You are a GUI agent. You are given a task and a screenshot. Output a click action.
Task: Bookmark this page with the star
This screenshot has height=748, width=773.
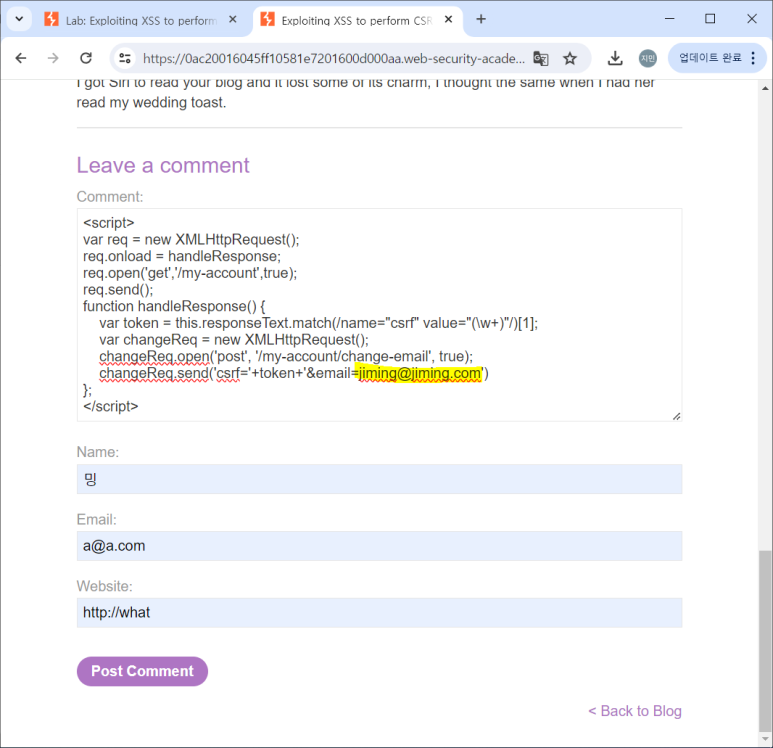point(570,59)
